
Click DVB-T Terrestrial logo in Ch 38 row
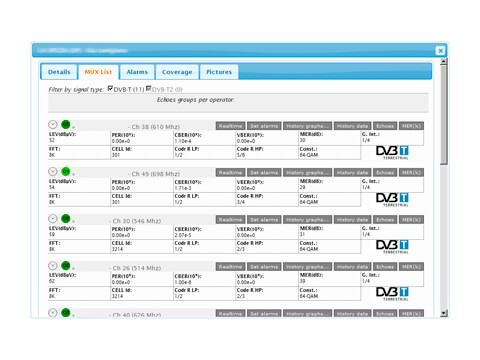tap(392, 152)
